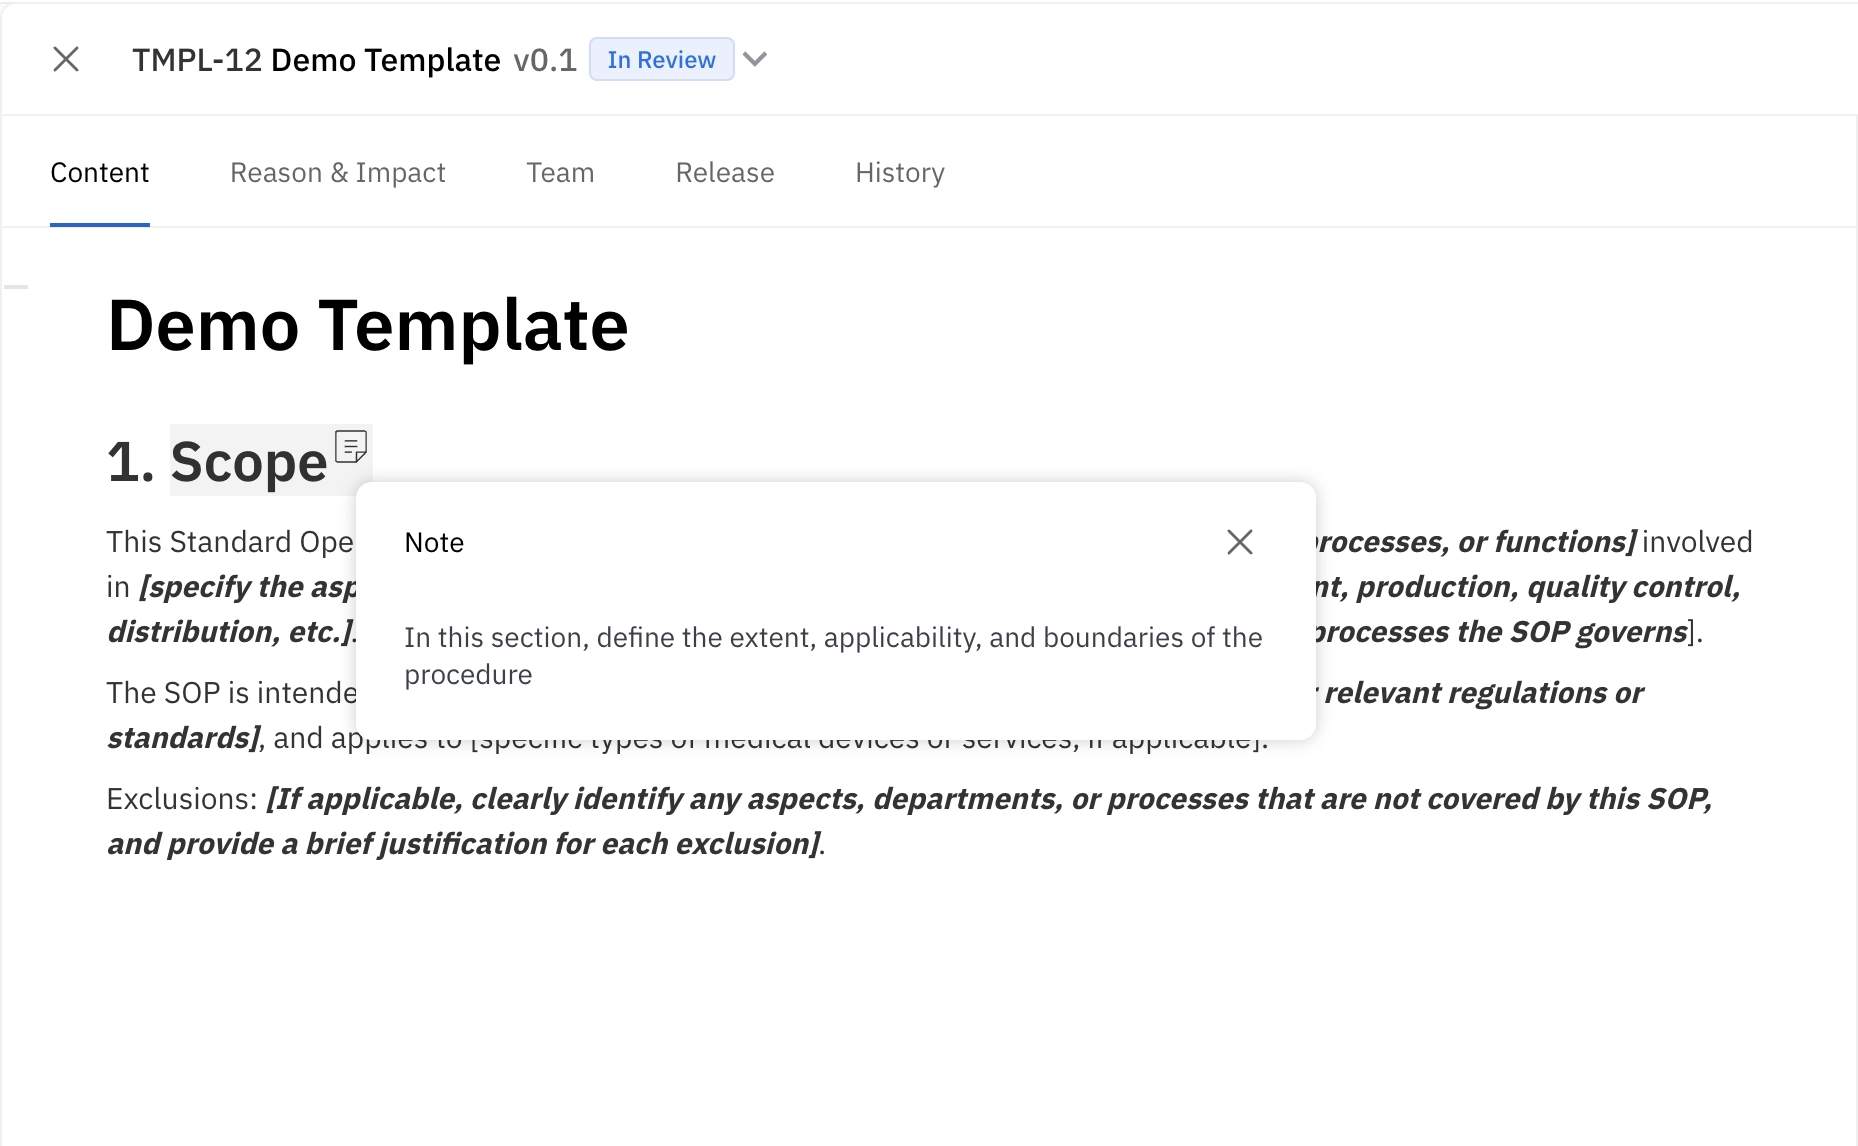The height and width of the screenshot is (1146, 1858).
Task: Open the History tab
Action: 898,172
